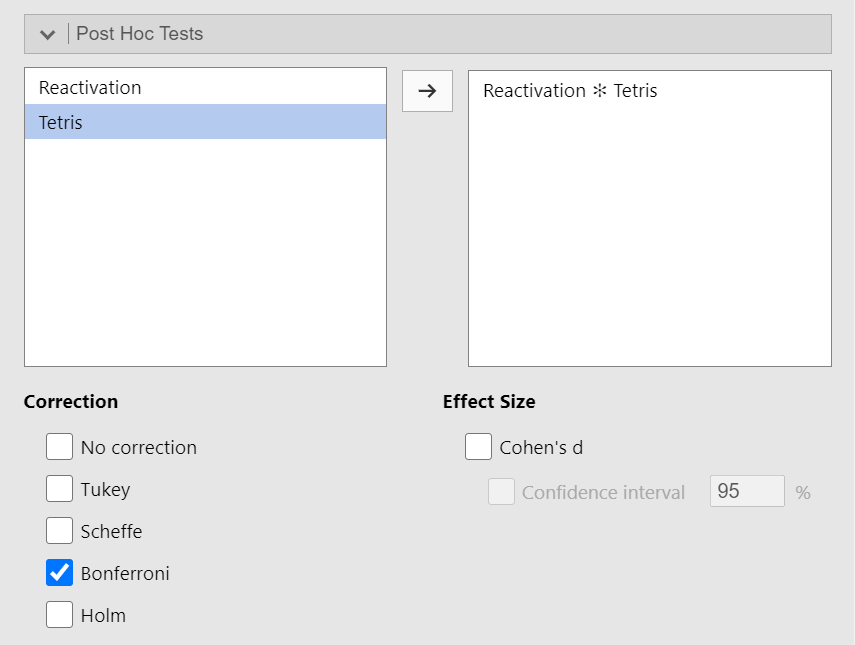Enable the Holm correction checkbox
Image resolution: width=855 pixels, height=645 pixels.
click(x=59, y=614)
